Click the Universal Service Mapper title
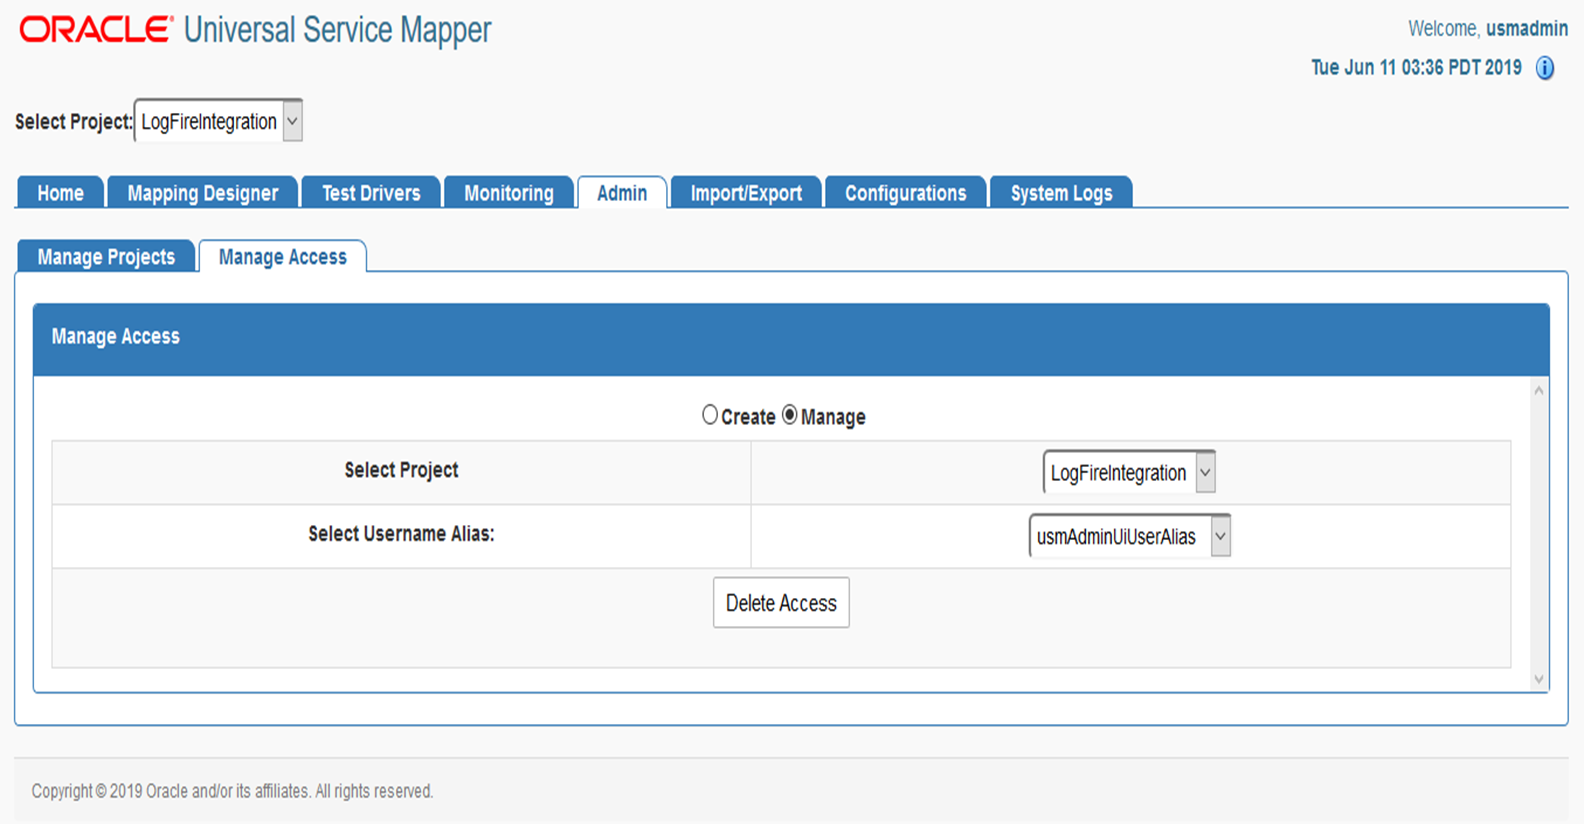Image resolution: width=1584 pixels, height=824 pixels. click(338, 30)
